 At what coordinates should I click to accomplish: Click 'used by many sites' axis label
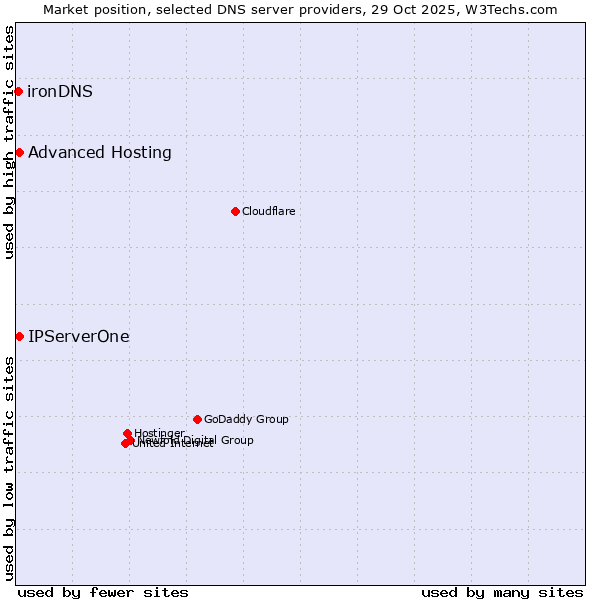[502, 592]
